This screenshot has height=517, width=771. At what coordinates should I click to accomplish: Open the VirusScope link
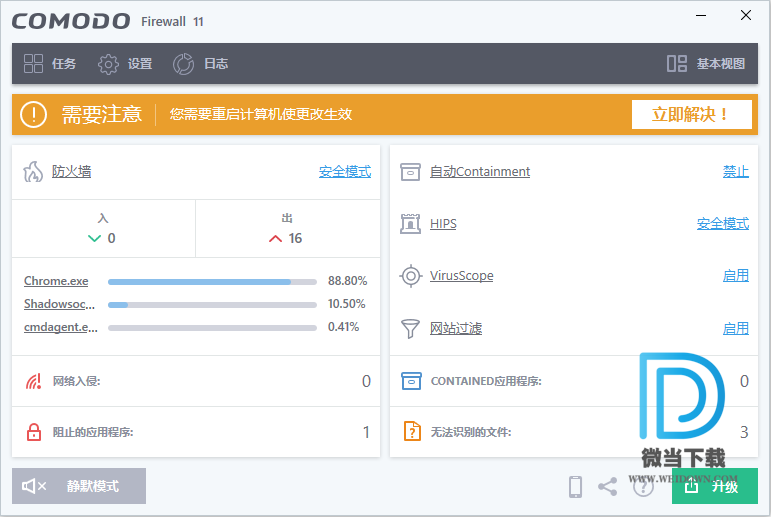(x=461, y=276)
